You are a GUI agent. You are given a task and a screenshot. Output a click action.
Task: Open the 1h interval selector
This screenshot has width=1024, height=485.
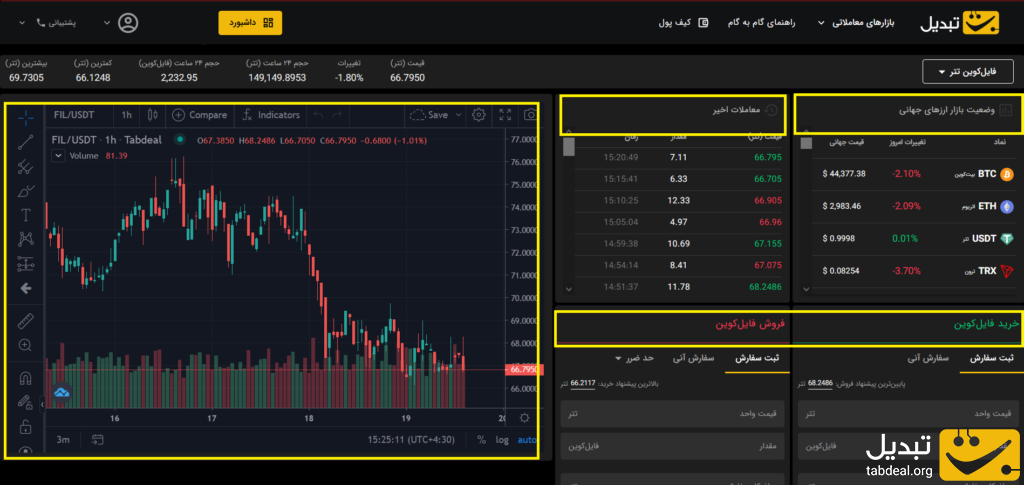point(126,115)
